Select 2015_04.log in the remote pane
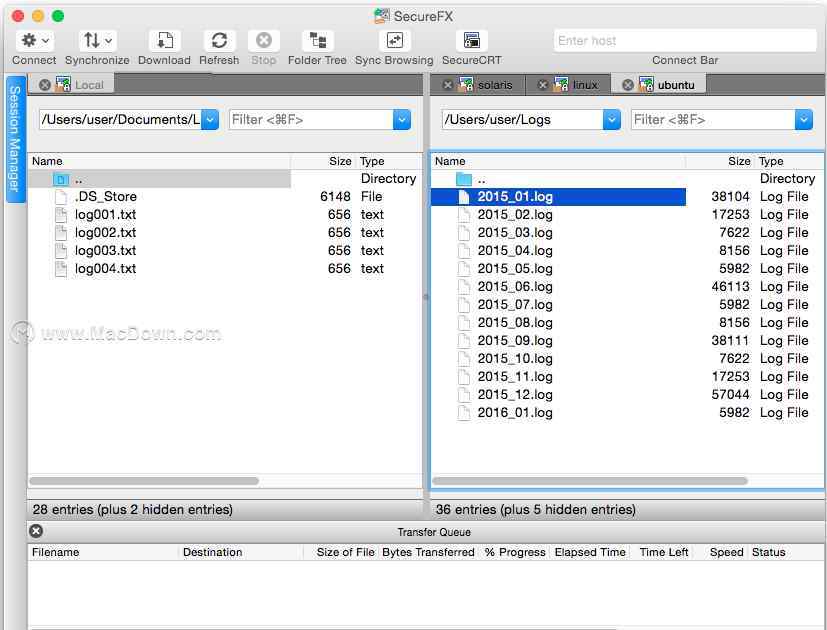Viewport: 827px width, 630px height. pyautogui.click(x=515, y=251)
